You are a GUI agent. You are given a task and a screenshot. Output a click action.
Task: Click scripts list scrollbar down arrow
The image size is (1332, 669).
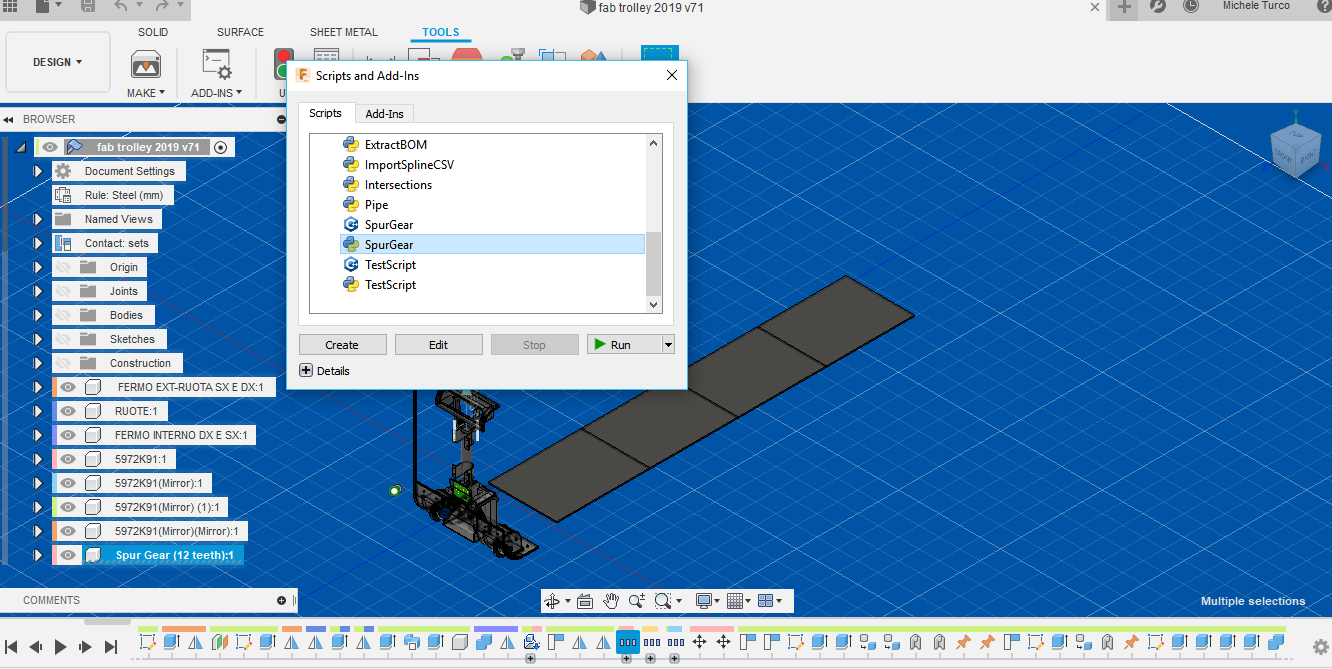pyautogui.click(x=654, y=305)
